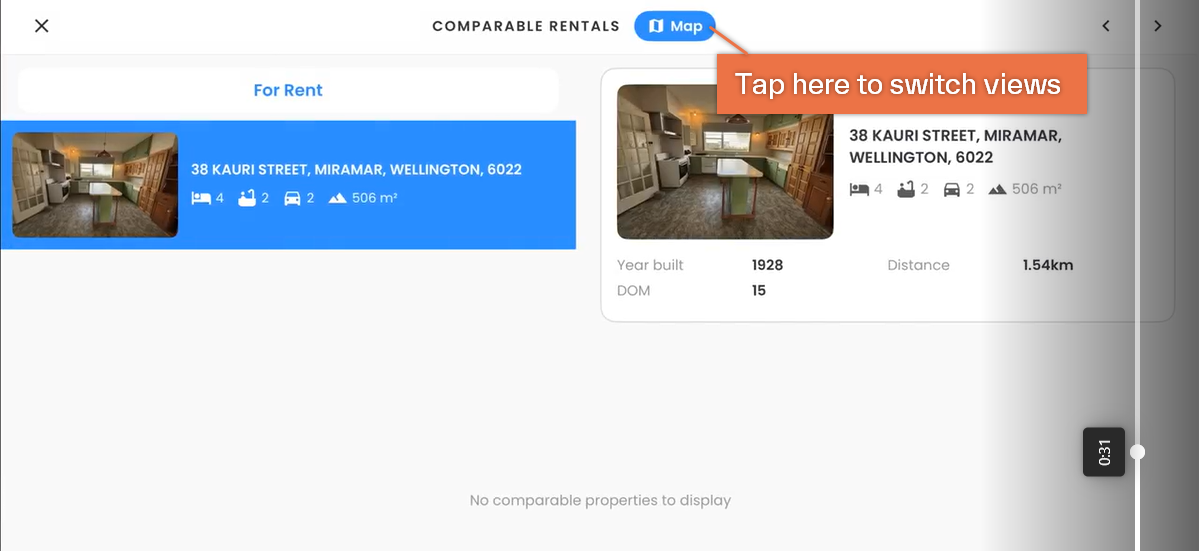
Task: Go to next property with right chevron
Action: pos(1158,26)
